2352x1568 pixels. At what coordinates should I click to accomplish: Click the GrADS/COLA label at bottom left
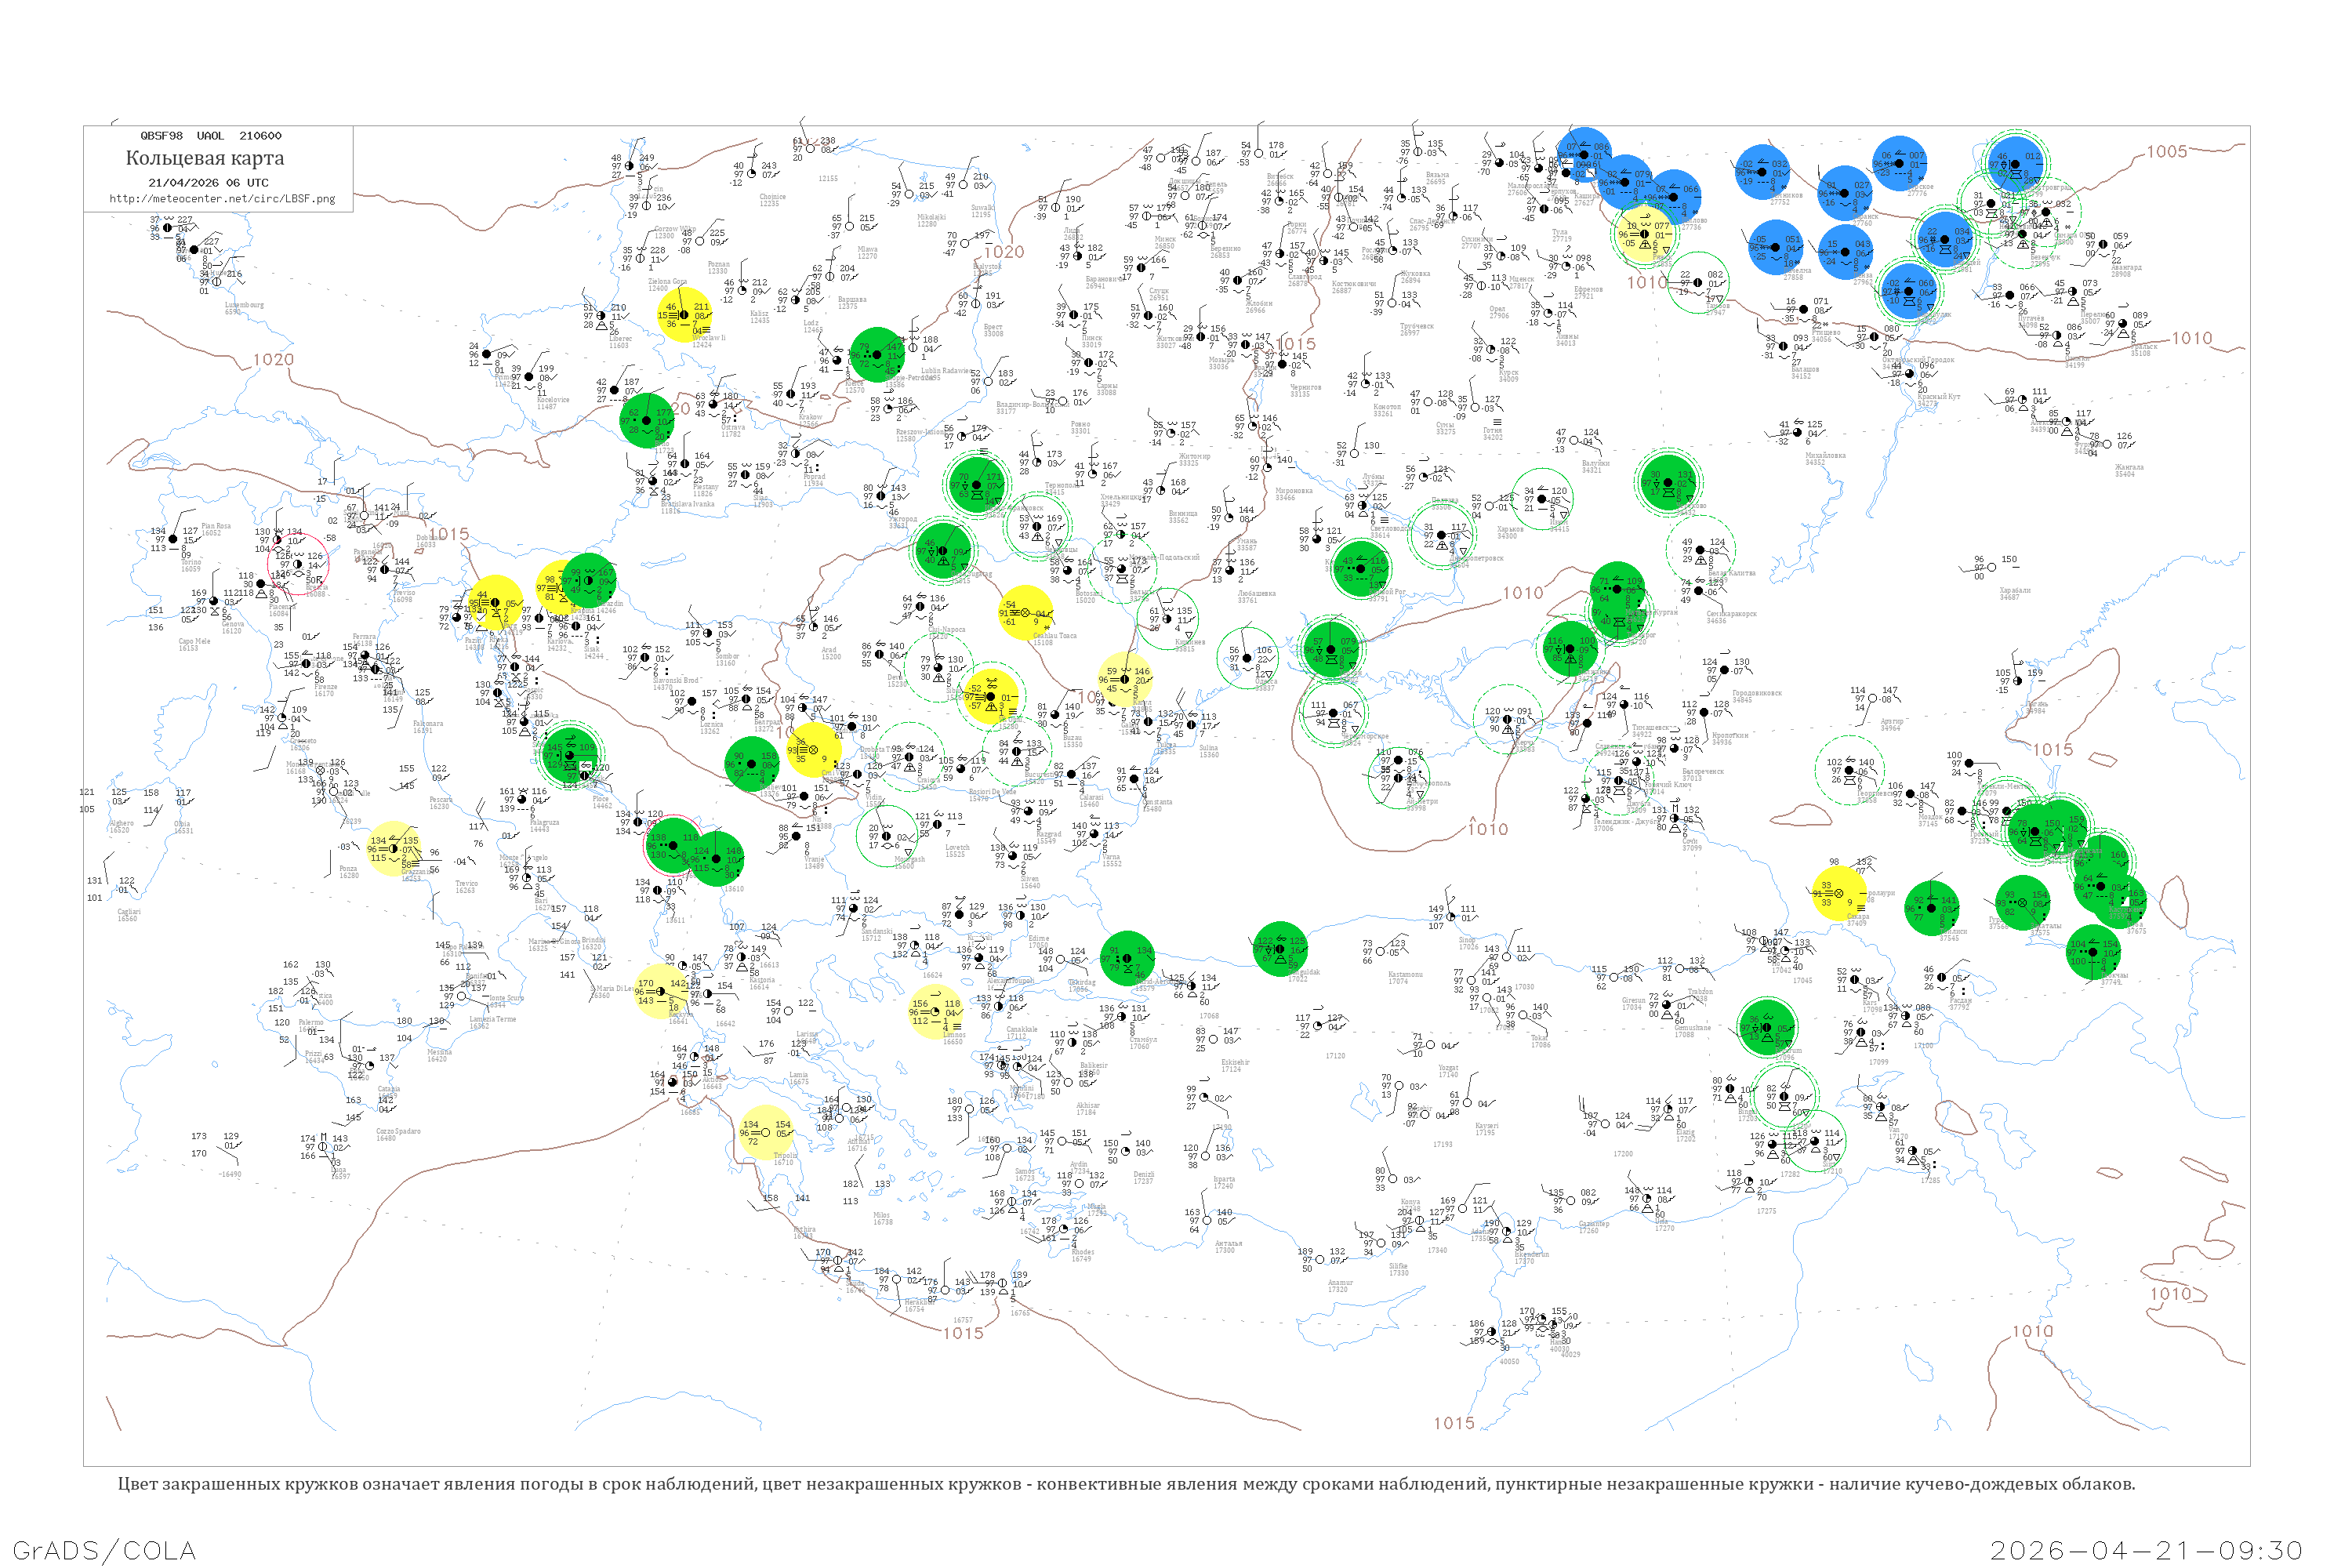click(104, 1550)
